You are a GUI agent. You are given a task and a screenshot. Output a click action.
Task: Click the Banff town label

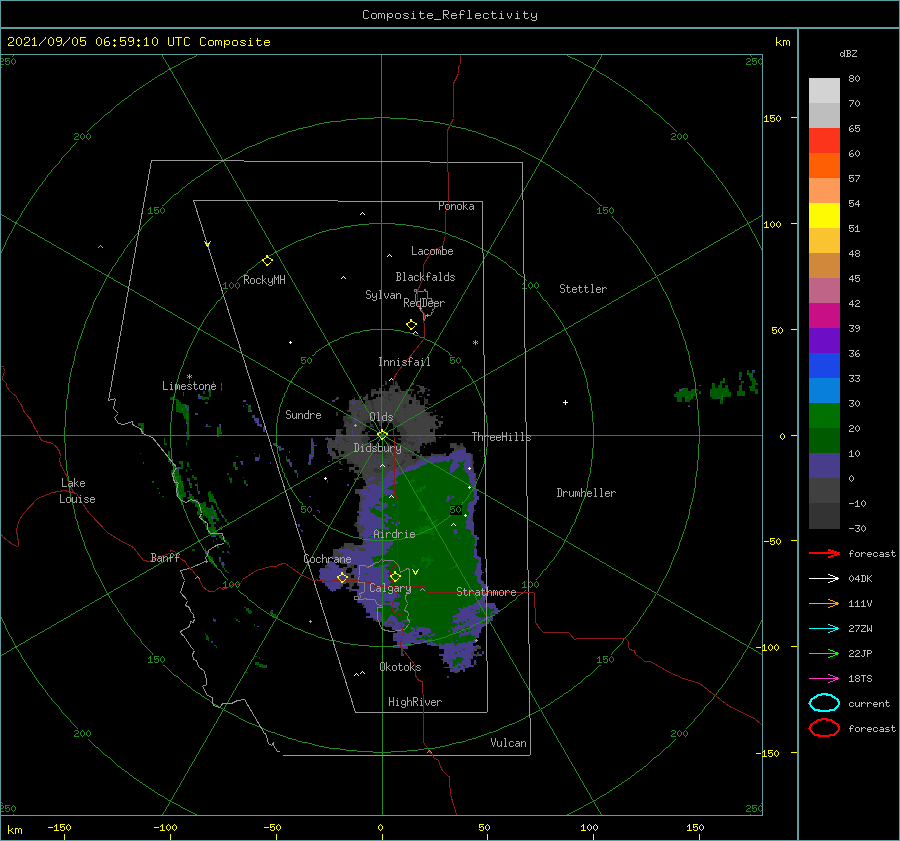[x=165, y=557]
